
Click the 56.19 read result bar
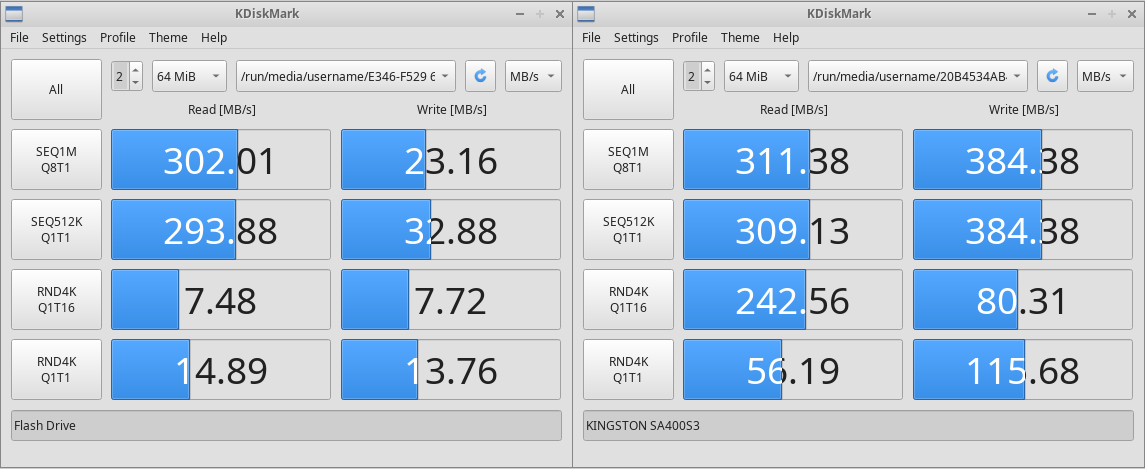[x=792, y=370]
